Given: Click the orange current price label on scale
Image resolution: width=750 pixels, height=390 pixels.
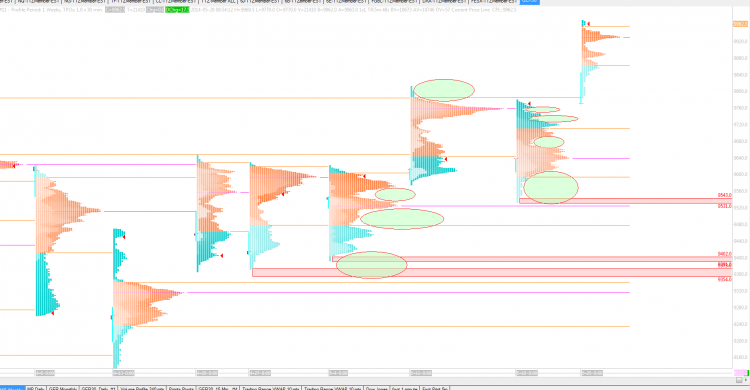Looking at the screenshot, I should pyautogui.click(x=739, y=24).
